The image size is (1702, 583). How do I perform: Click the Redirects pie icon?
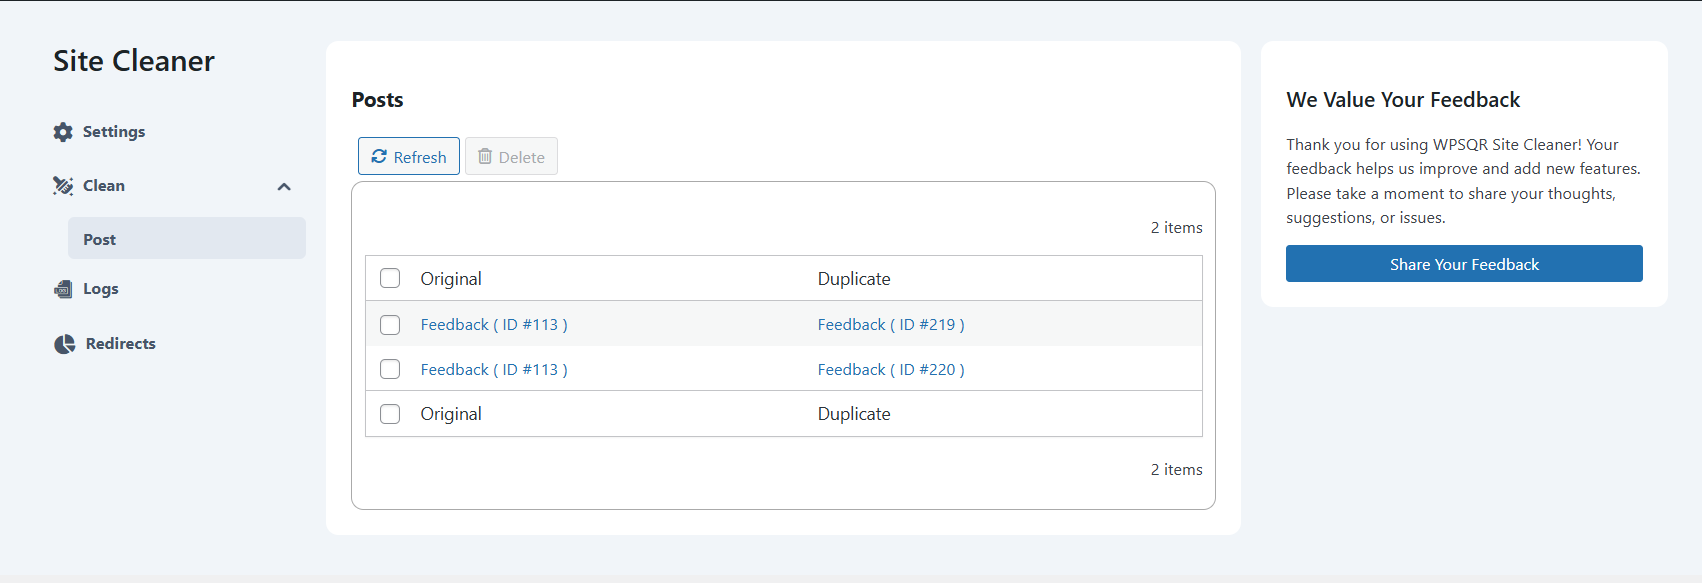tap(65, 344)
